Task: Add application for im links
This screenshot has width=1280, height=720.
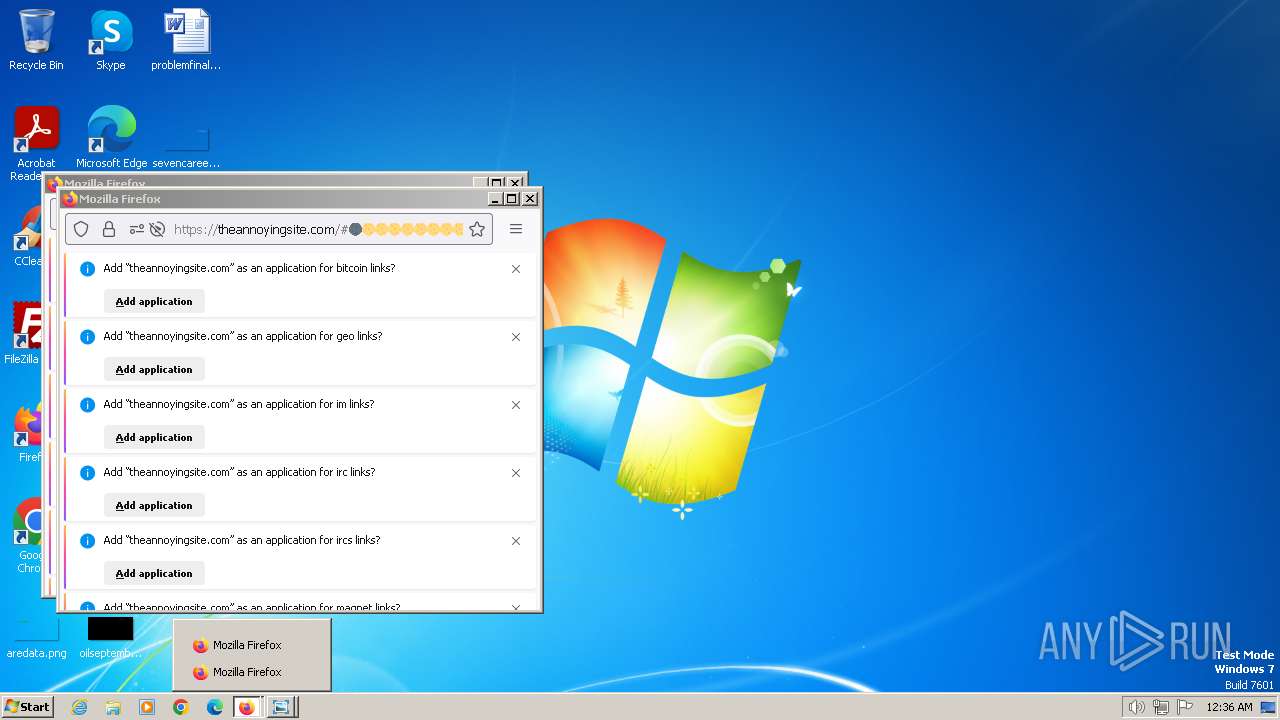Action: click(154, 437)
